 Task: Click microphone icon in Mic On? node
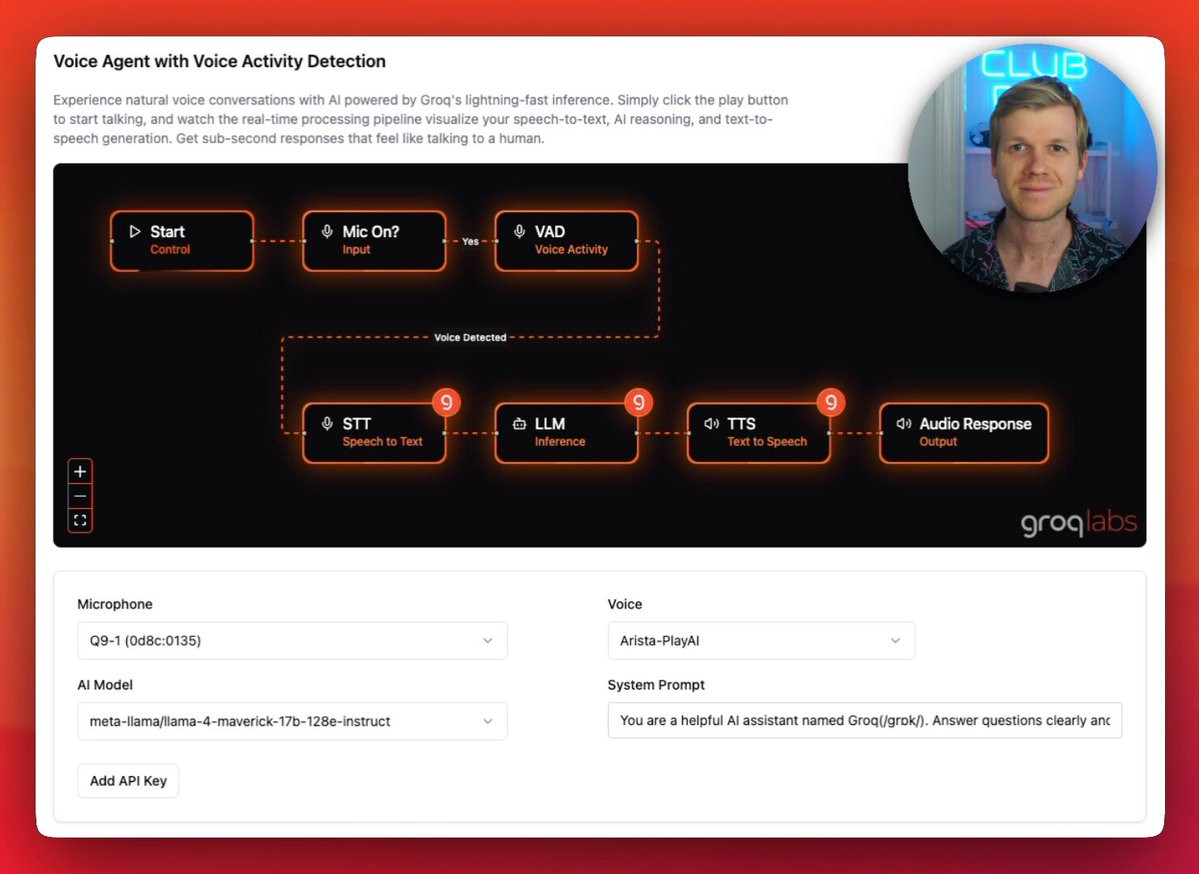[x=327, y=231]
